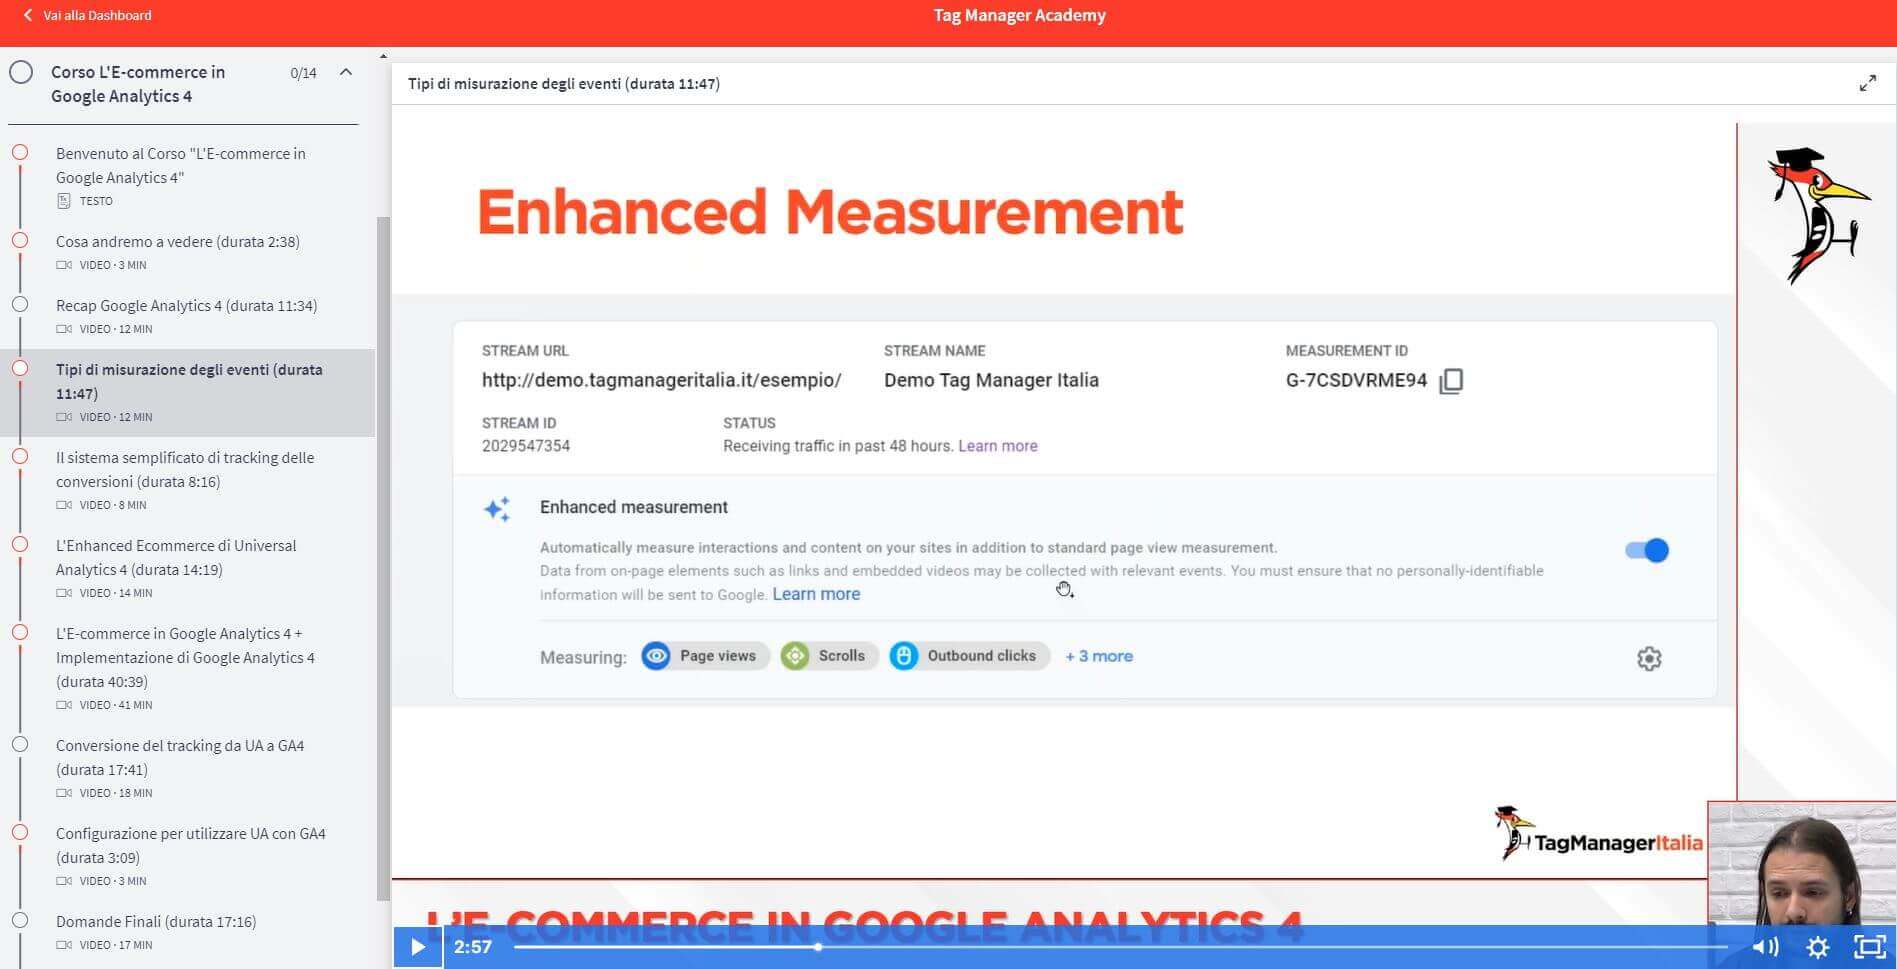1897x969 pixels.
Task: Click the 'Tag Manager Academy' header title
Action: (1019, 15)
